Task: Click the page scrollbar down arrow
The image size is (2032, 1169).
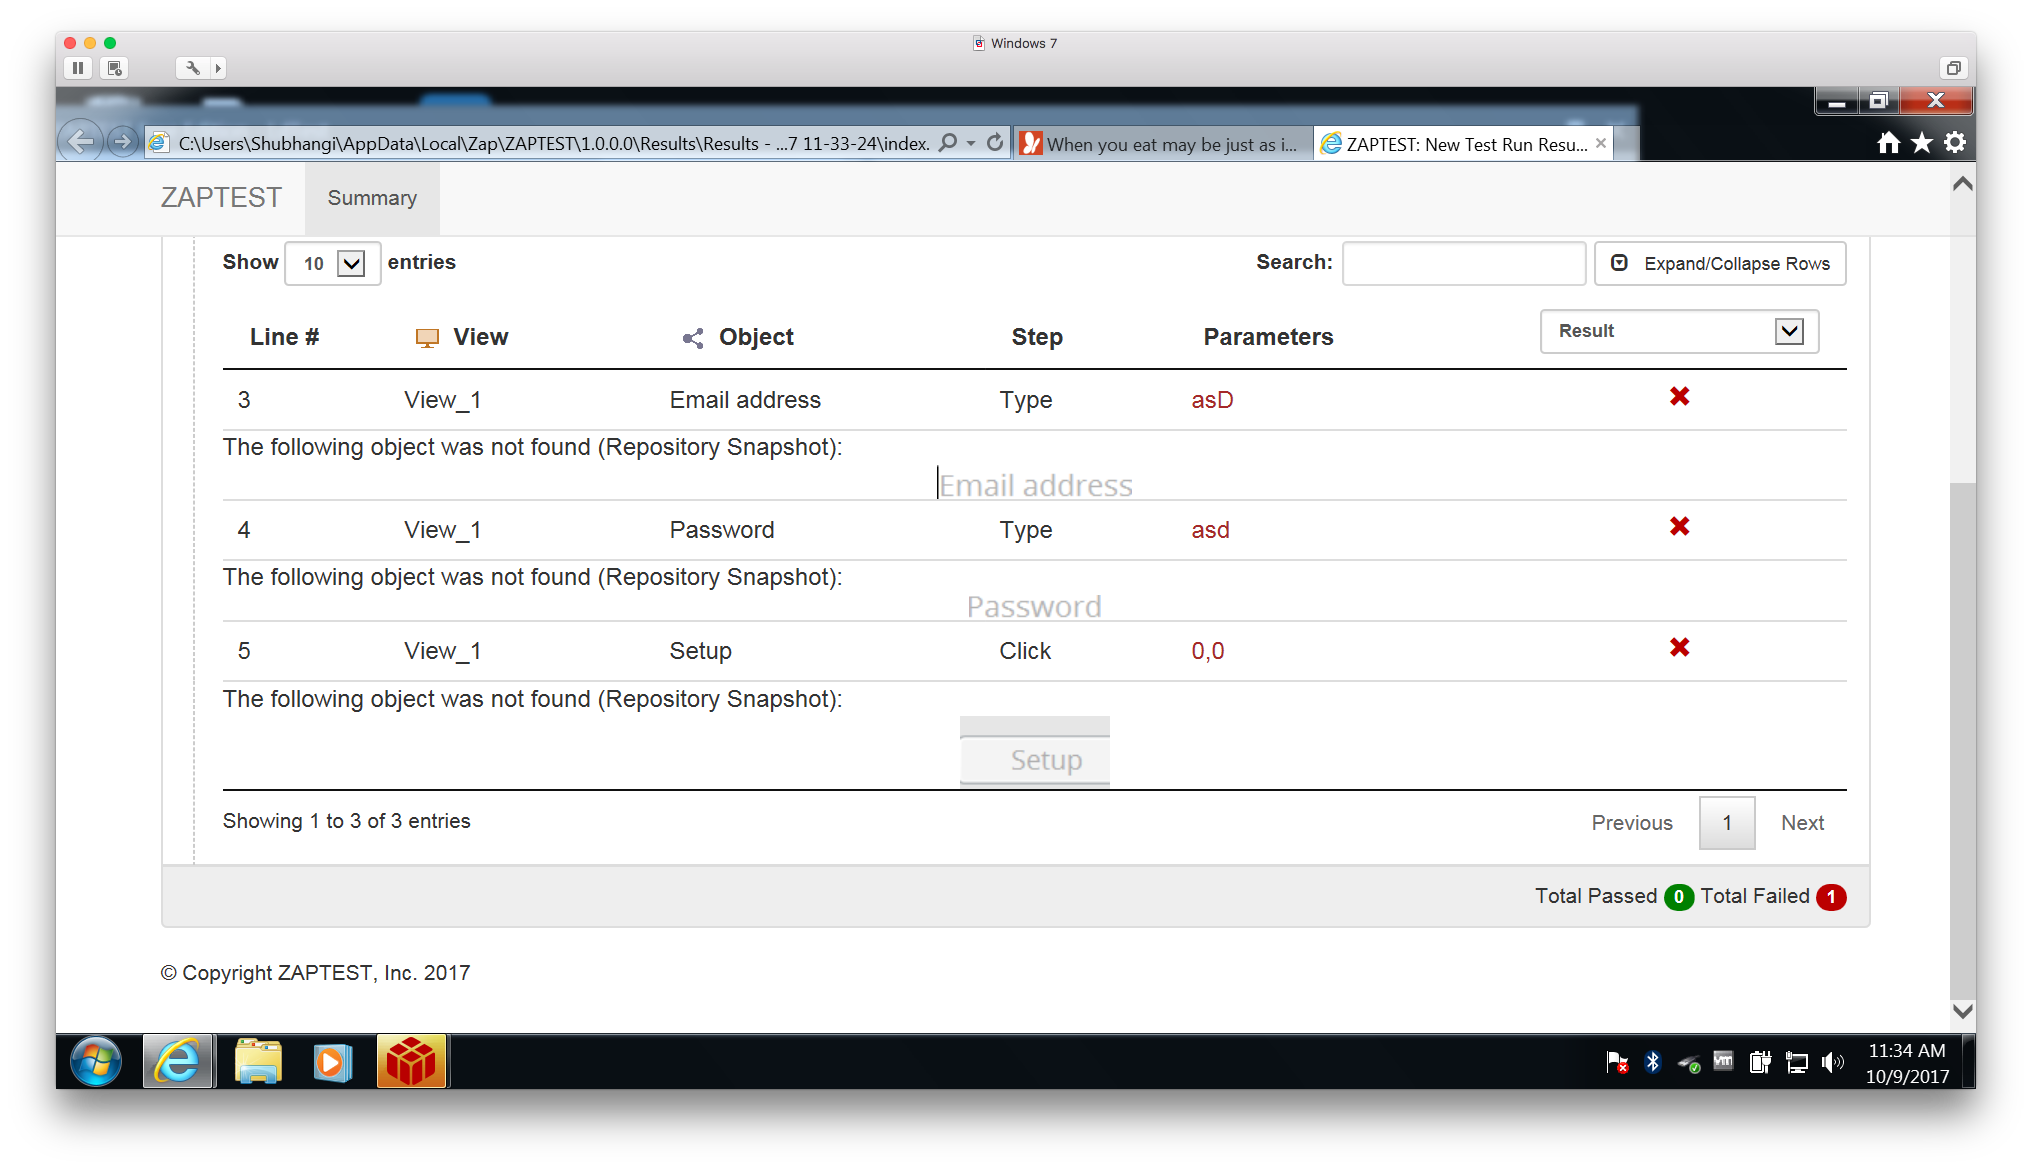Action: point(1963,1011)
